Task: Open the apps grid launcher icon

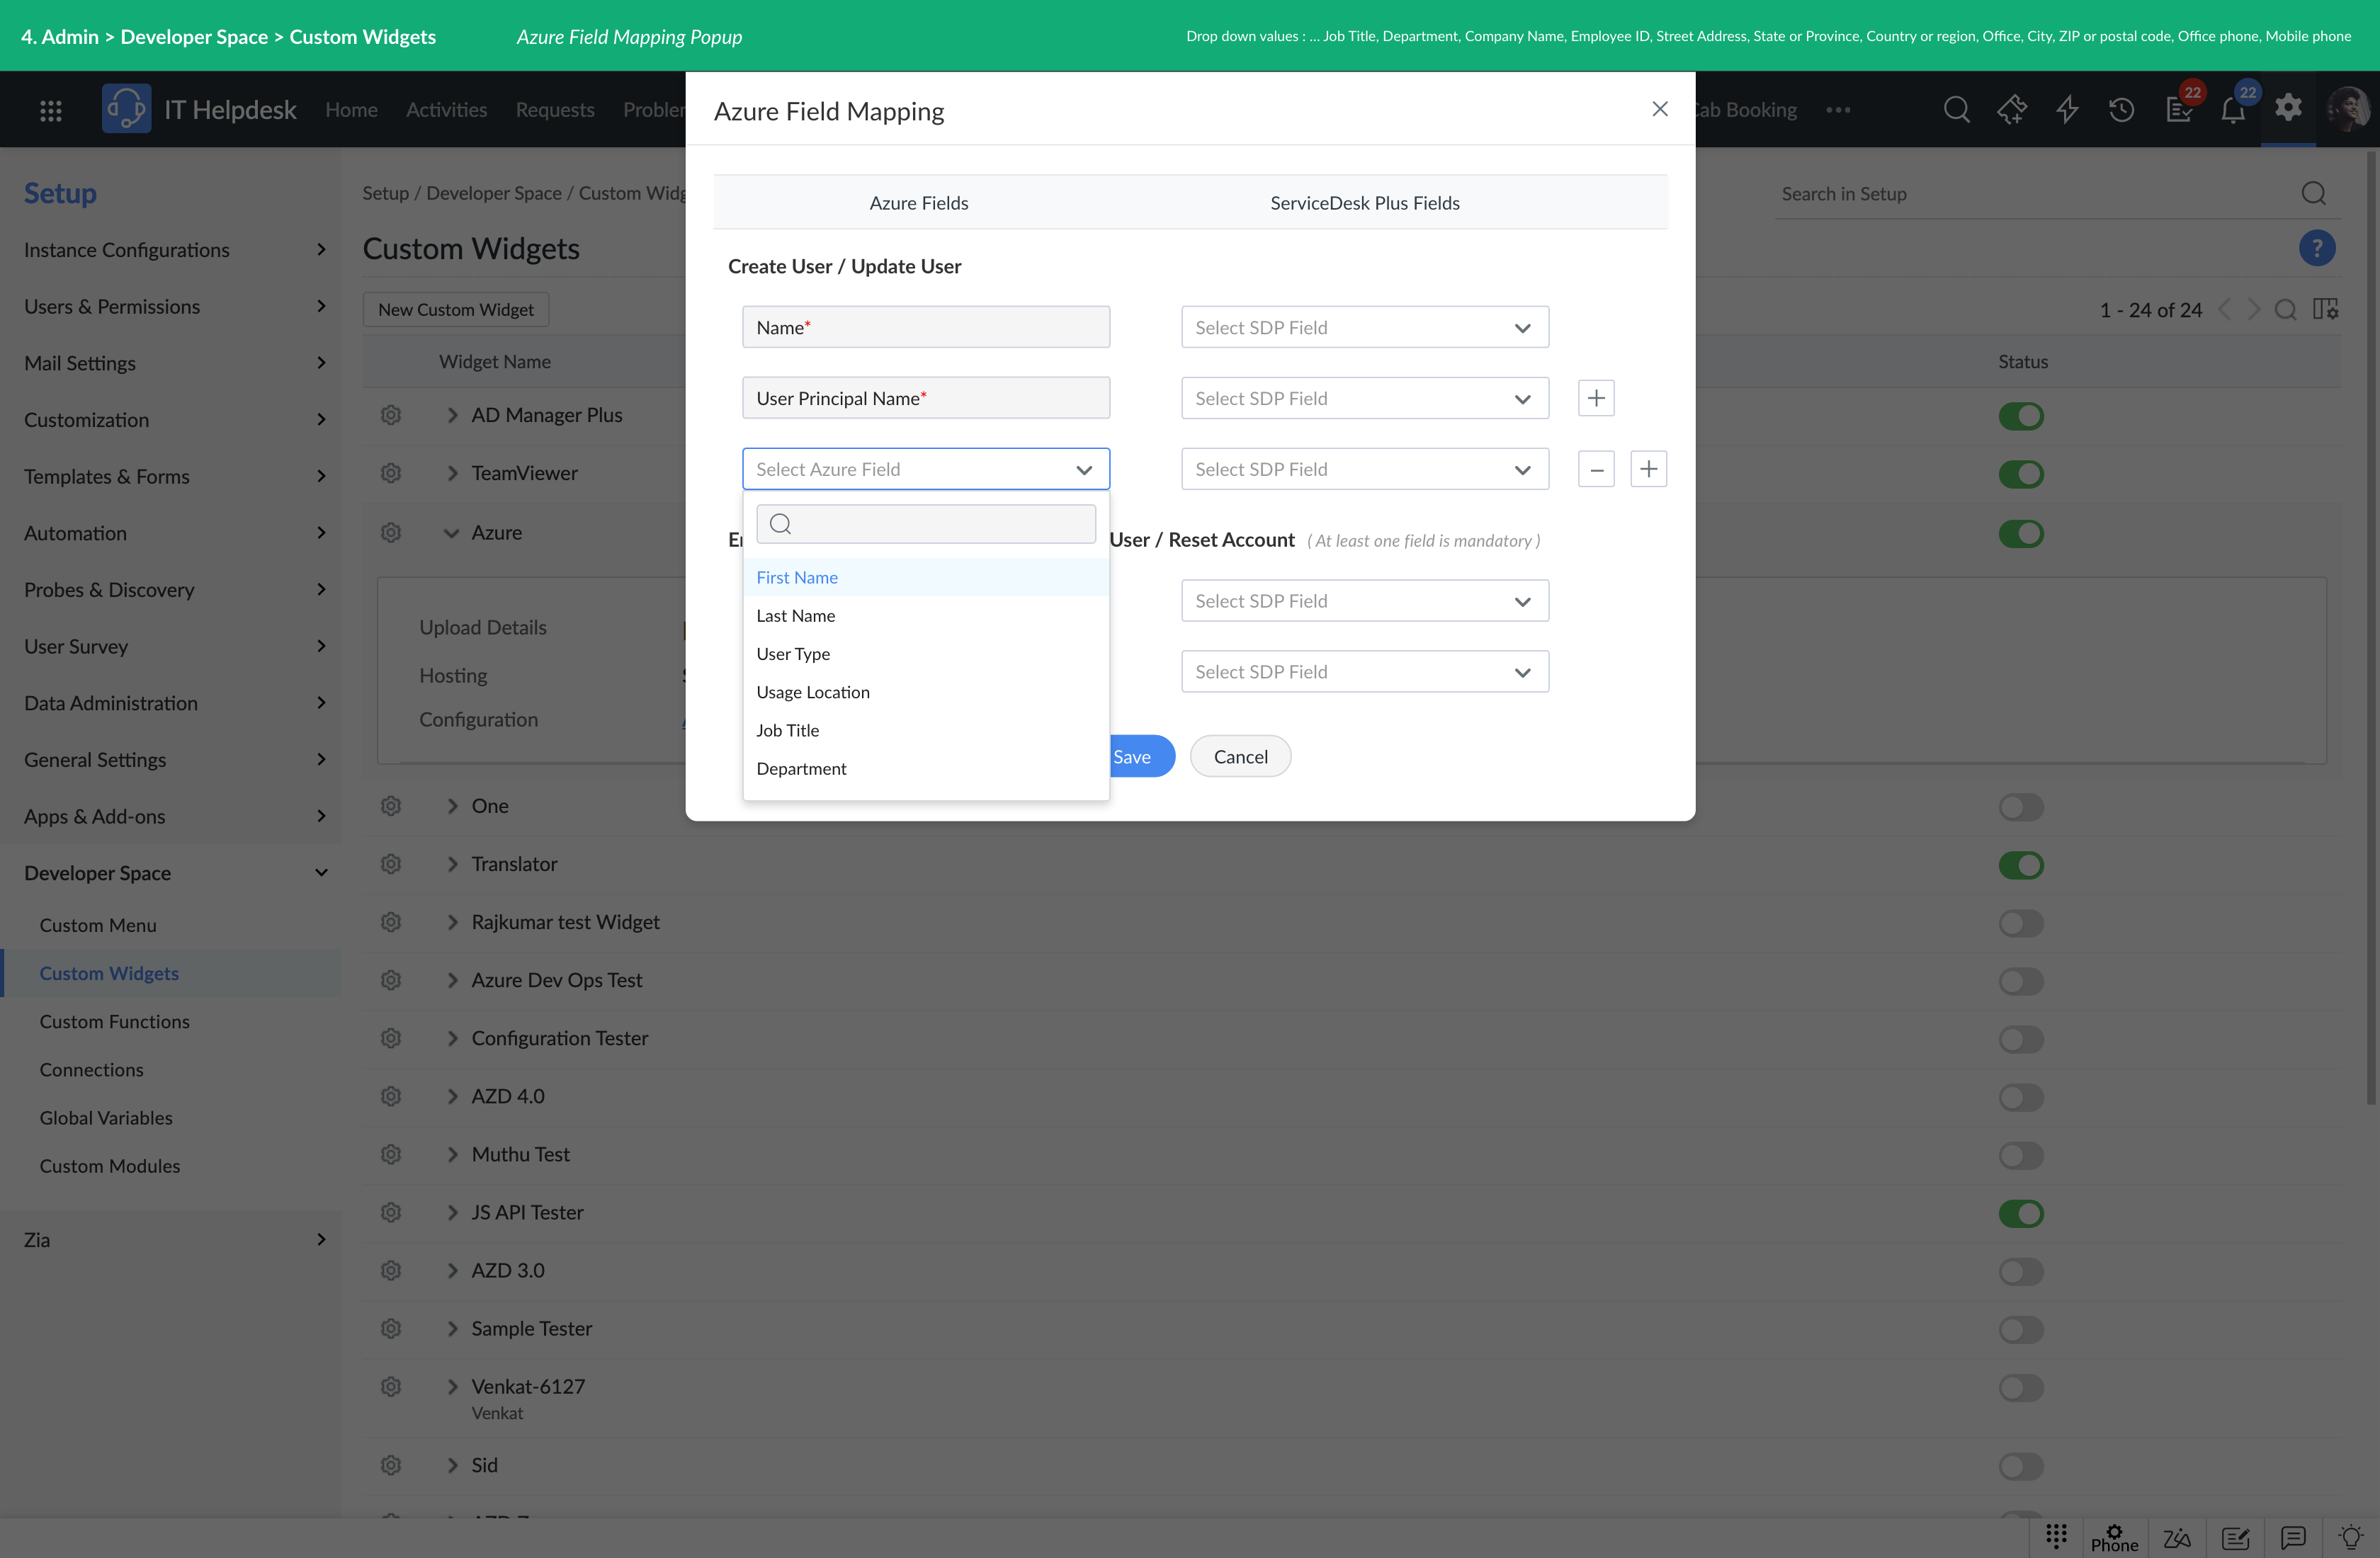Action: tap(51, 110)
